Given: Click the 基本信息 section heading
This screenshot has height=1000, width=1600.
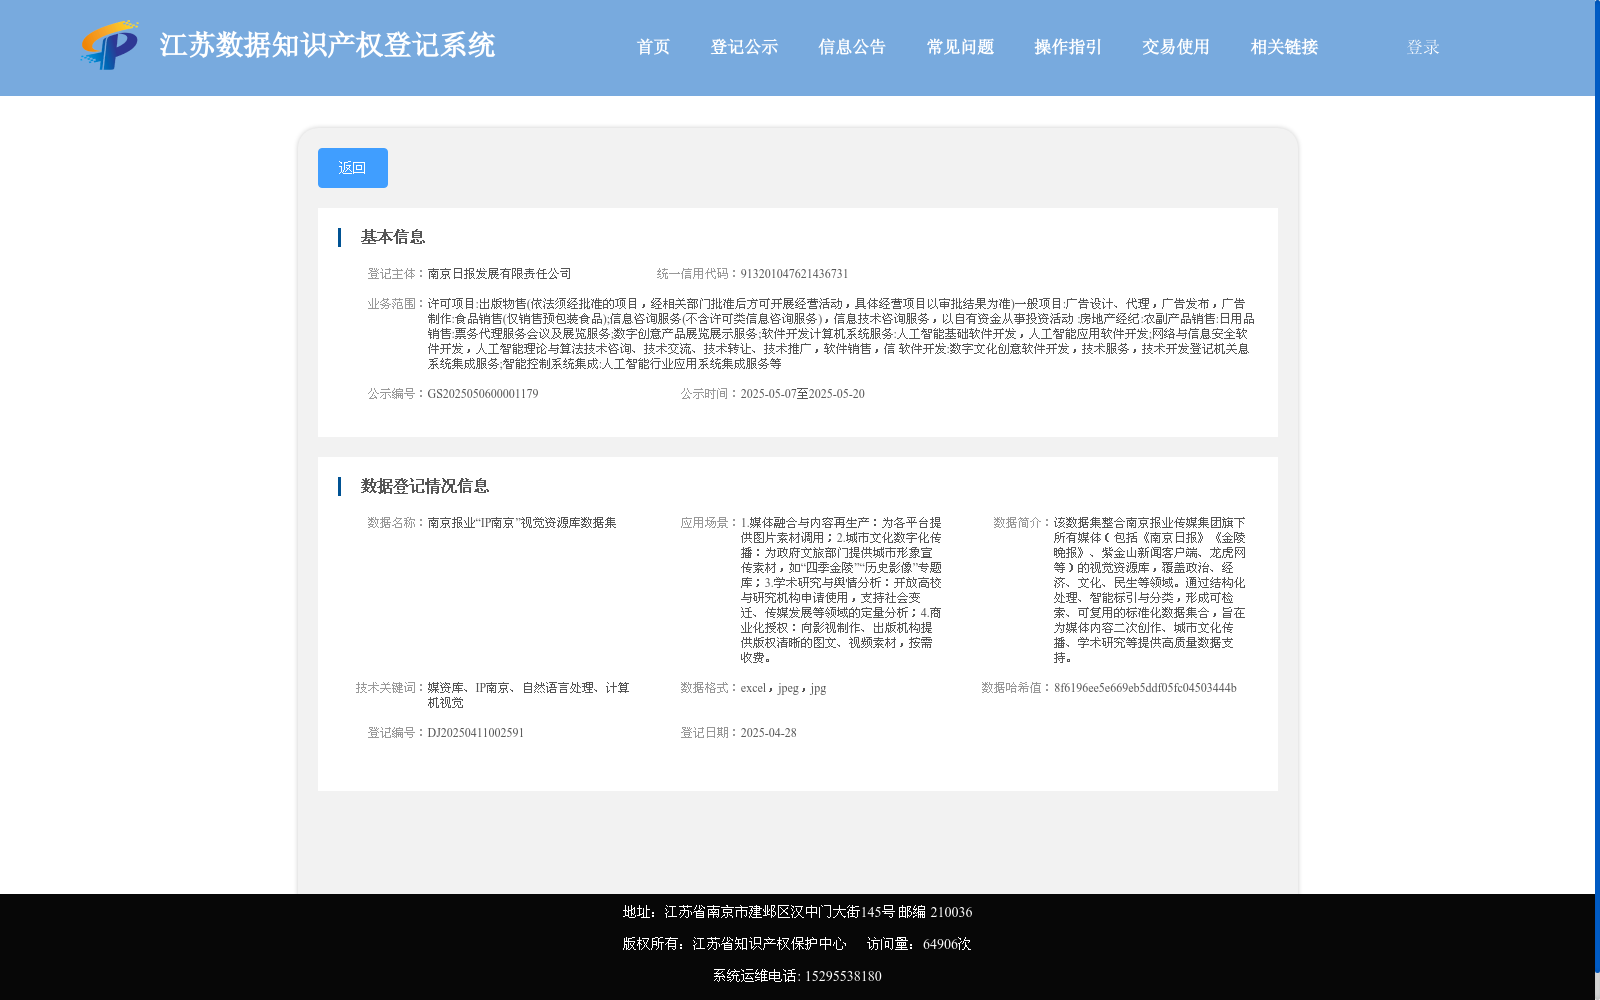Looking at the screenshot, I should pyautogui.click(x=393, y=237).
